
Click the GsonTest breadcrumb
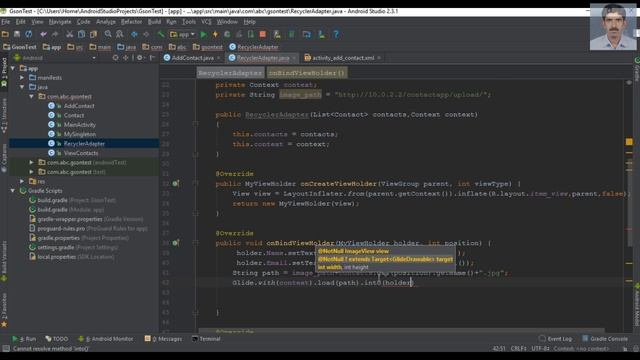(x=20, y=47)
